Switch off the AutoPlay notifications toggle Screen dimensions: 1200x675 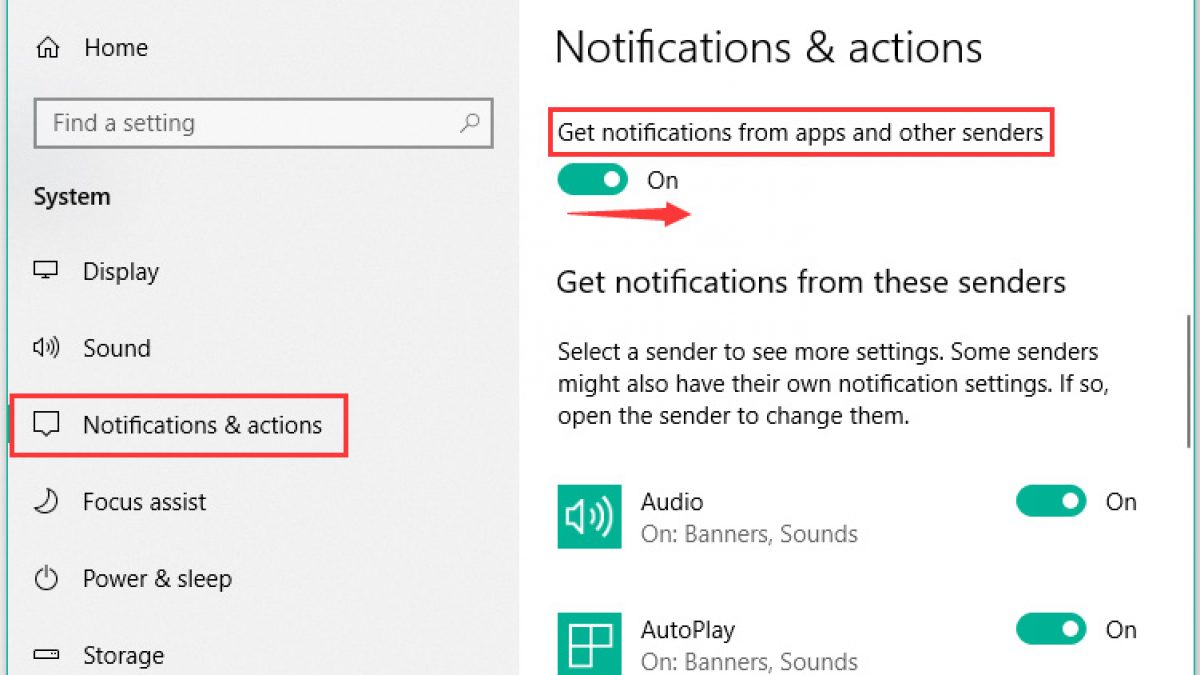[x=1051, y=629]
